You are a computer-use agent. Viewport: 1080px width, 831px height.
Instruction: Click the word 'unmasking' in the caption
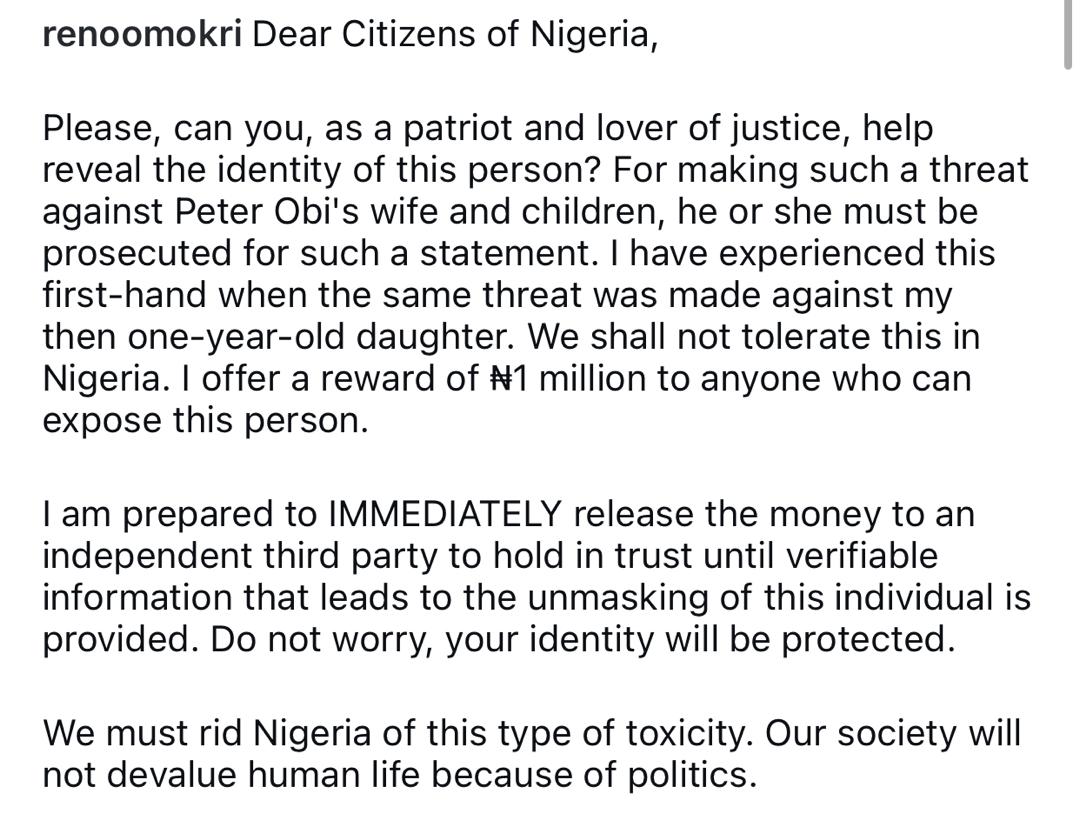click(636, 598)
